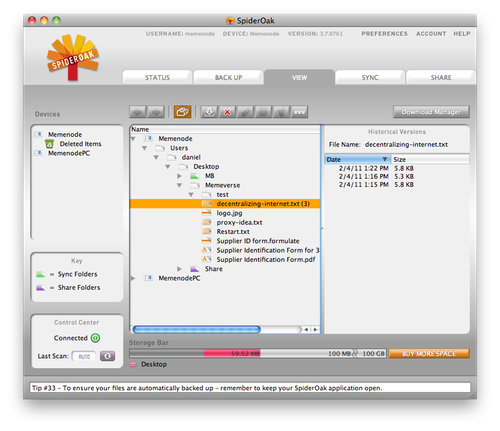Select decentralizing-internet.txt (3) in file tree
Screen dimensions: 500x431
[225, 204]
